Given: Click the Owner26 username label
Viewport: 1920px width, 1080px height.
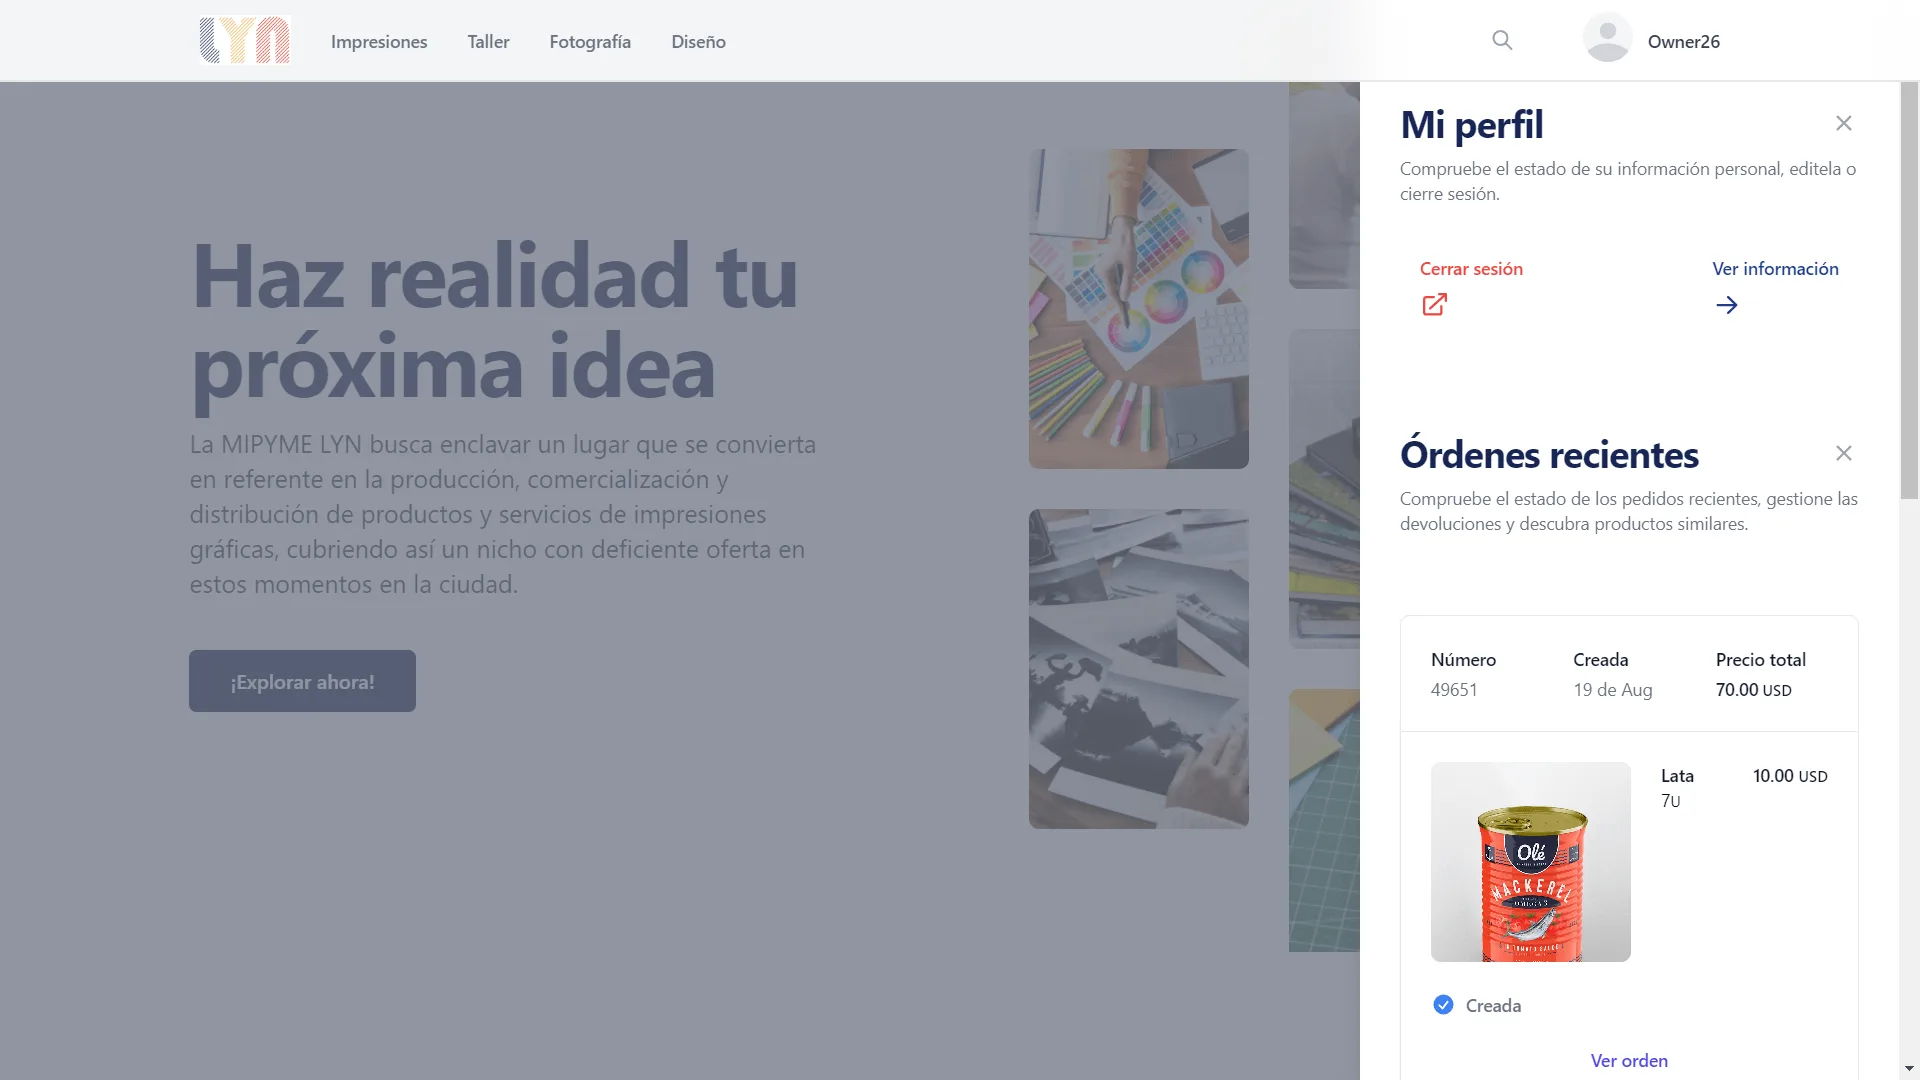Looking at the screenshot, I should click(1683, 41).
